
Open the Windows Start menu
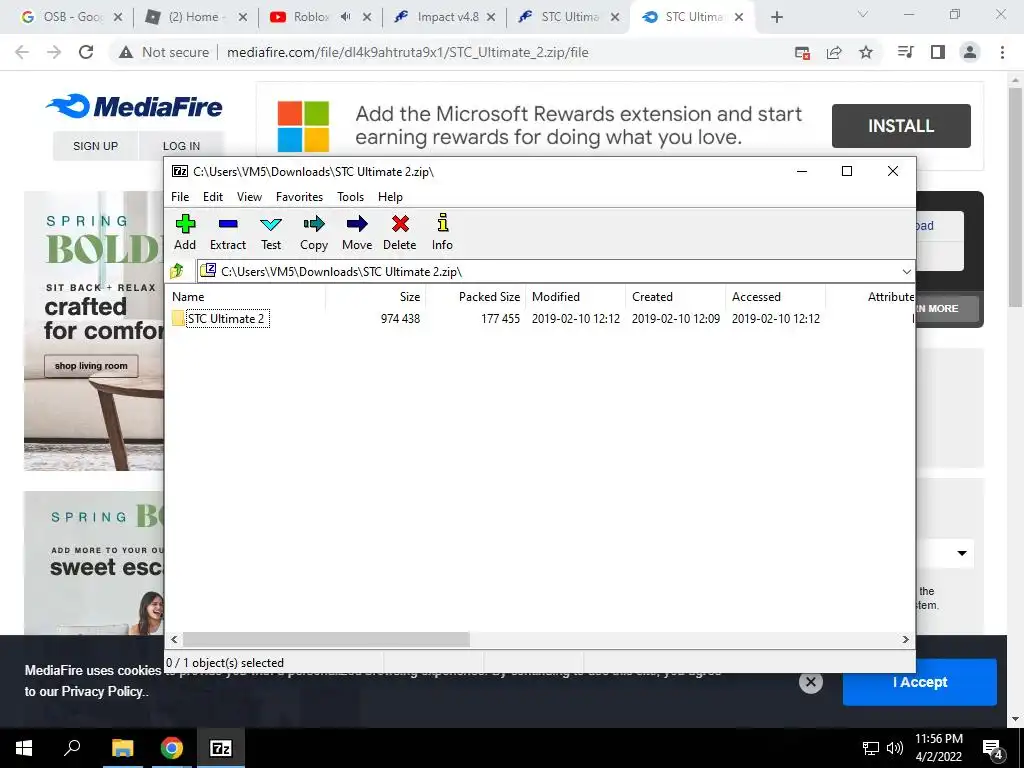point(24,748)
